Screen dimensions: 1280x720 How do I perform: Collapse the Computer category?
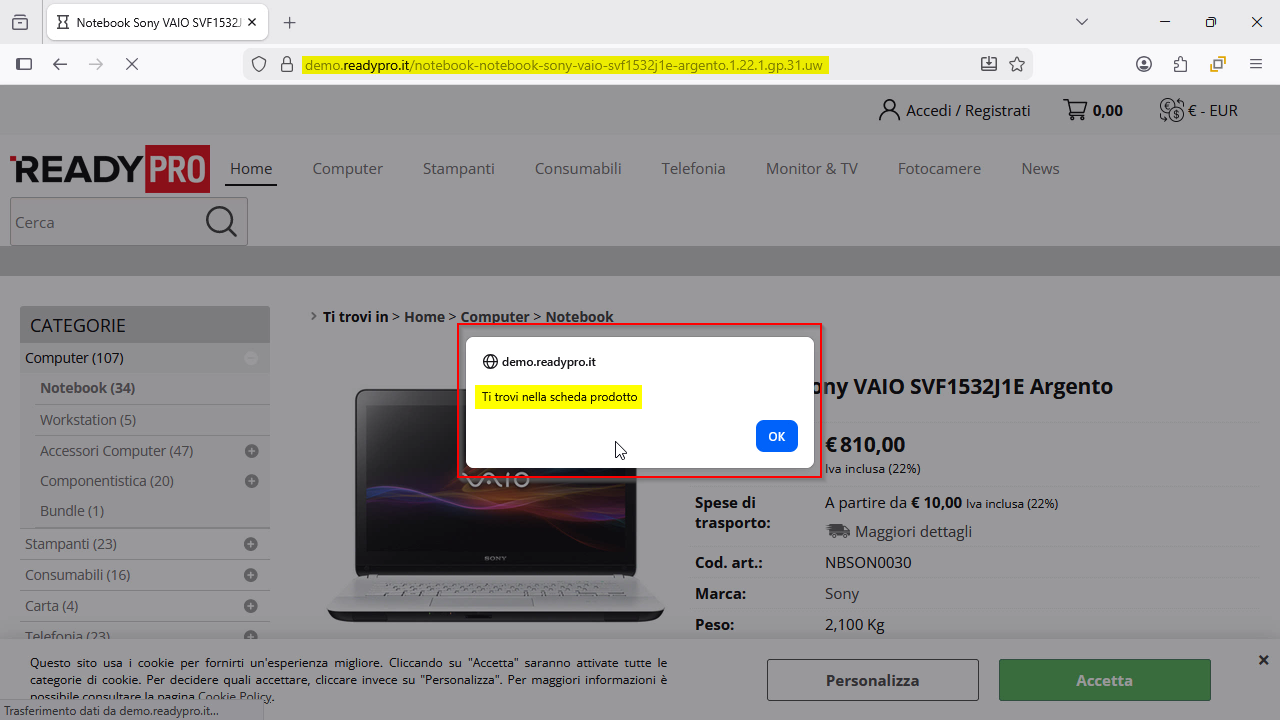tap(251, 358)
